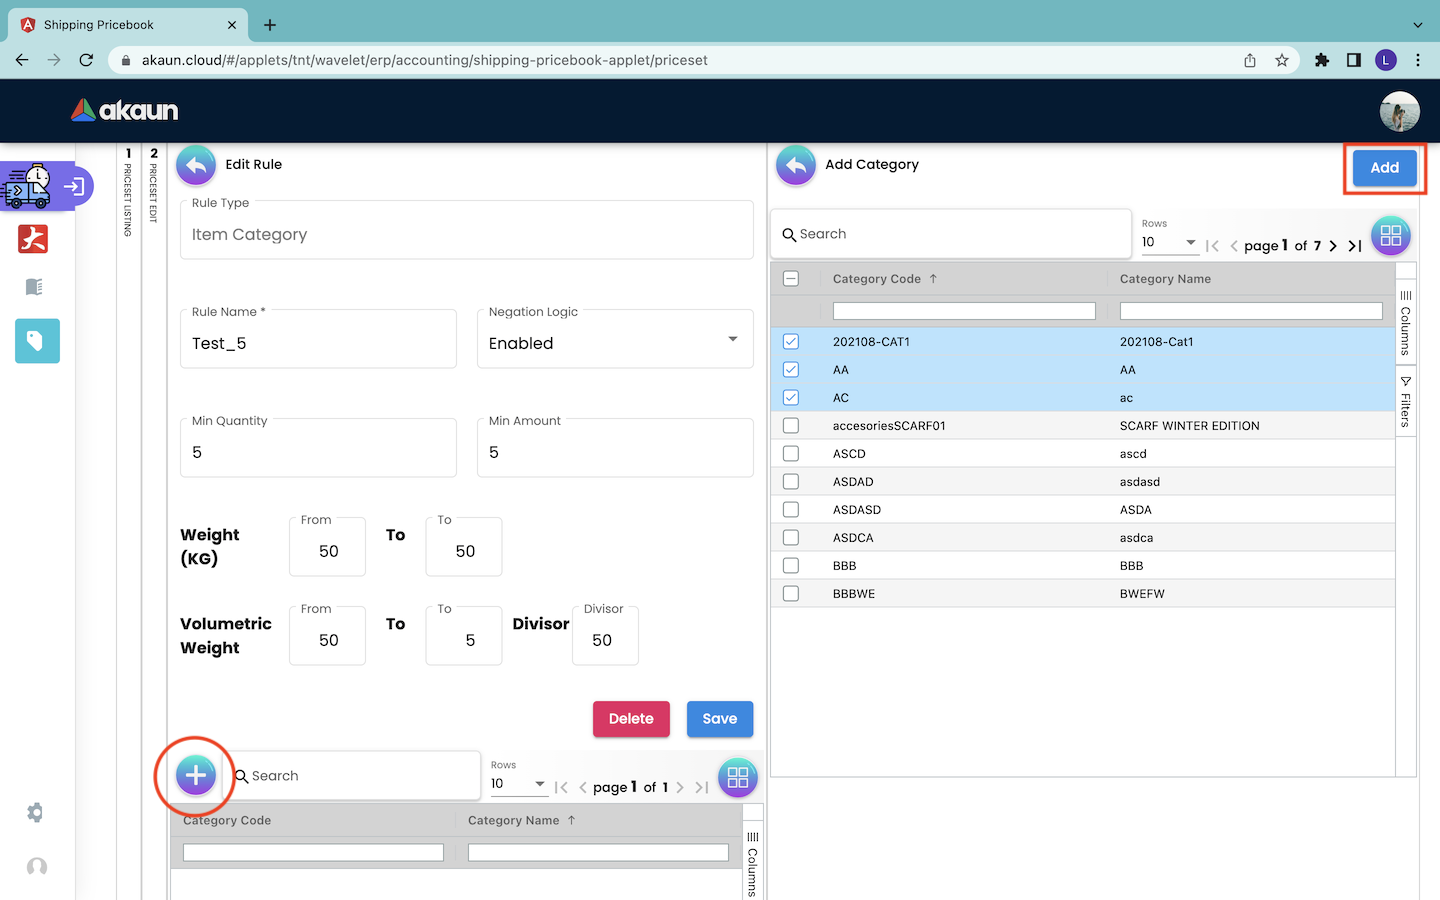This screenshot has width=1440, height=900.
Task: Expand Rows dropdown in Add Category panel
Action: pos(1169,242)
